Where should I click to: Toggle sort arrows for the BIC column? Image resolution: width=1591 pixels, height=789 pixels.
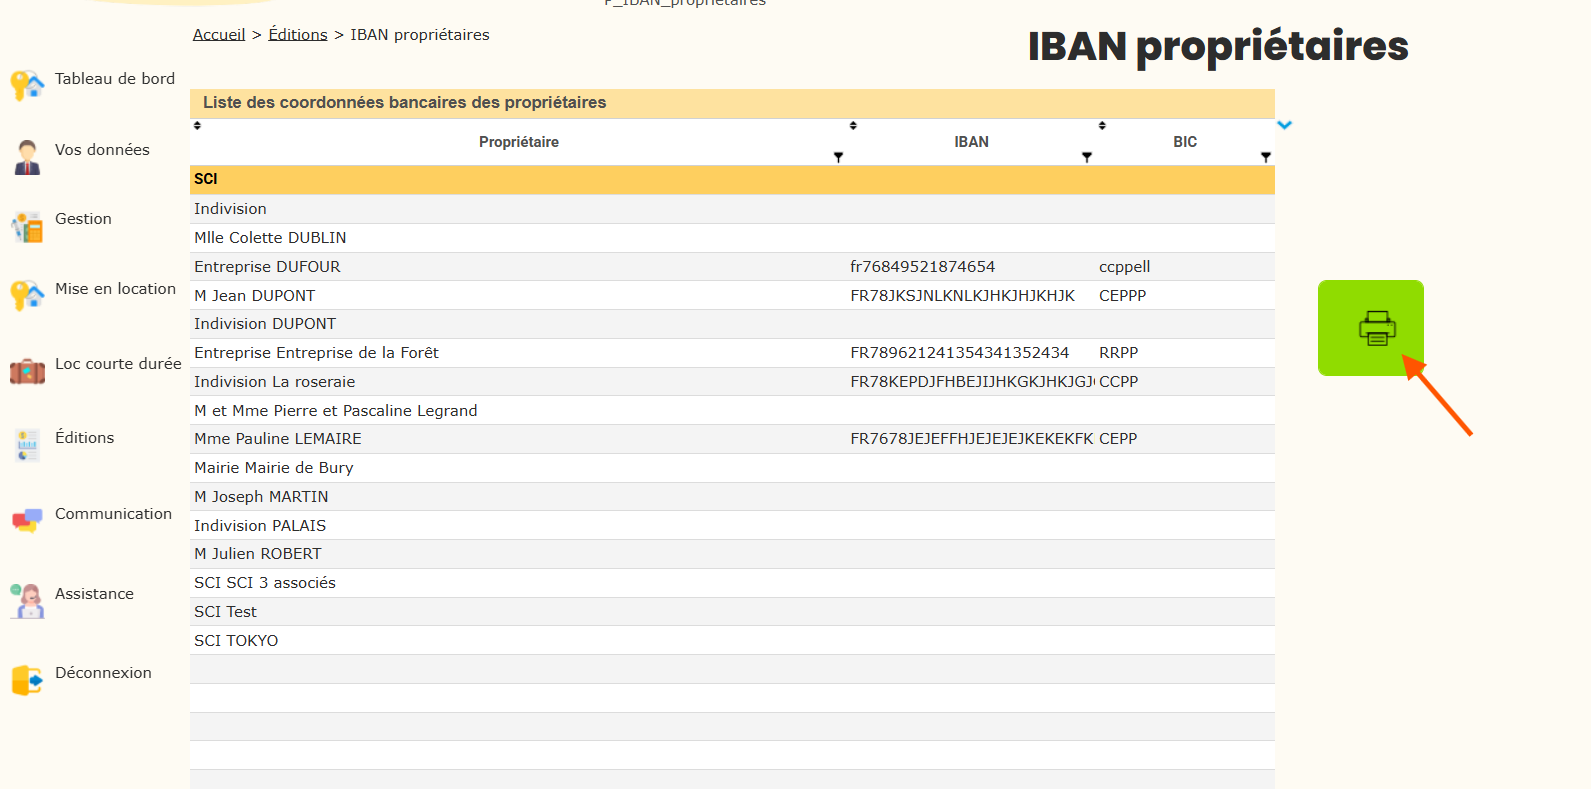click(x=1102, y=126)
